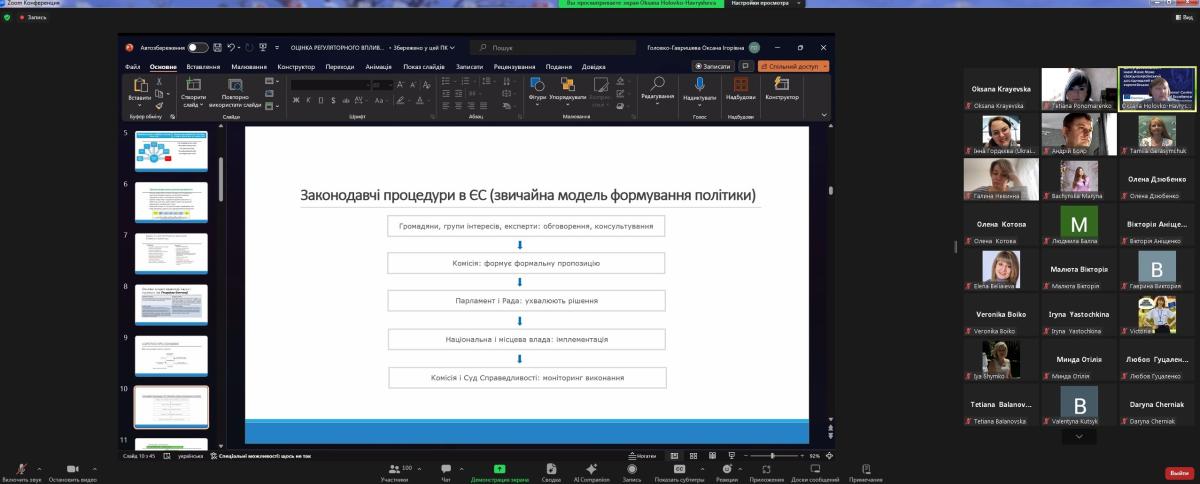
Task: Open the Вставлення (Insert) ribbon tab
Action: [x=203, y=67]
